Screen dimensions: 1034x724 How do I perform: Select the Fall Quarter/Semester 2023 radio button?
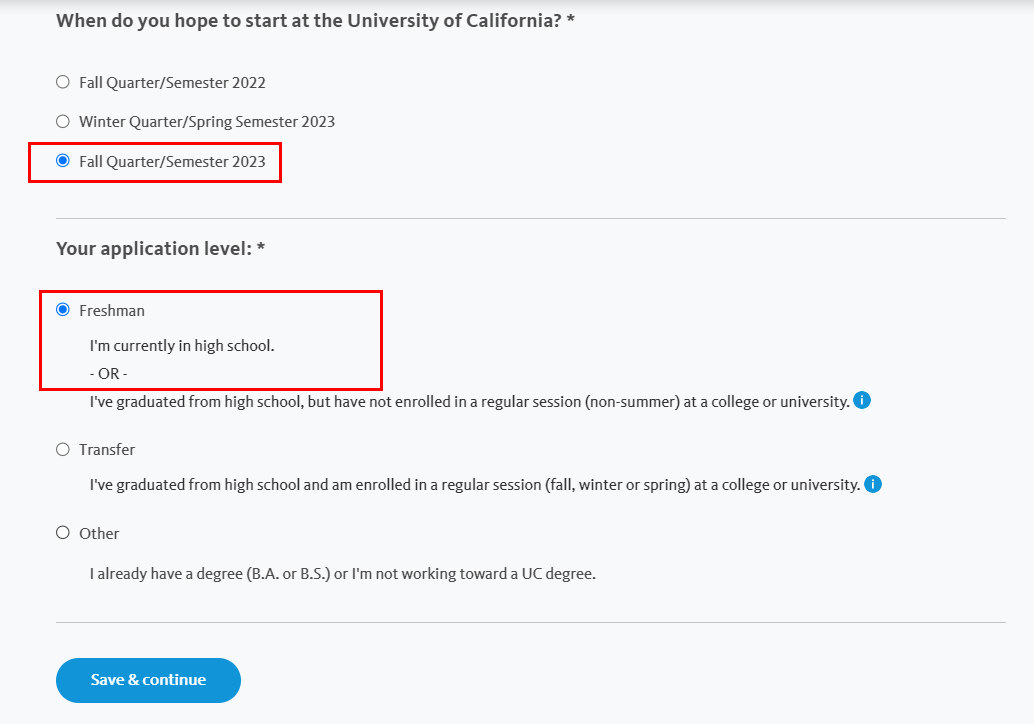point(63,161)
